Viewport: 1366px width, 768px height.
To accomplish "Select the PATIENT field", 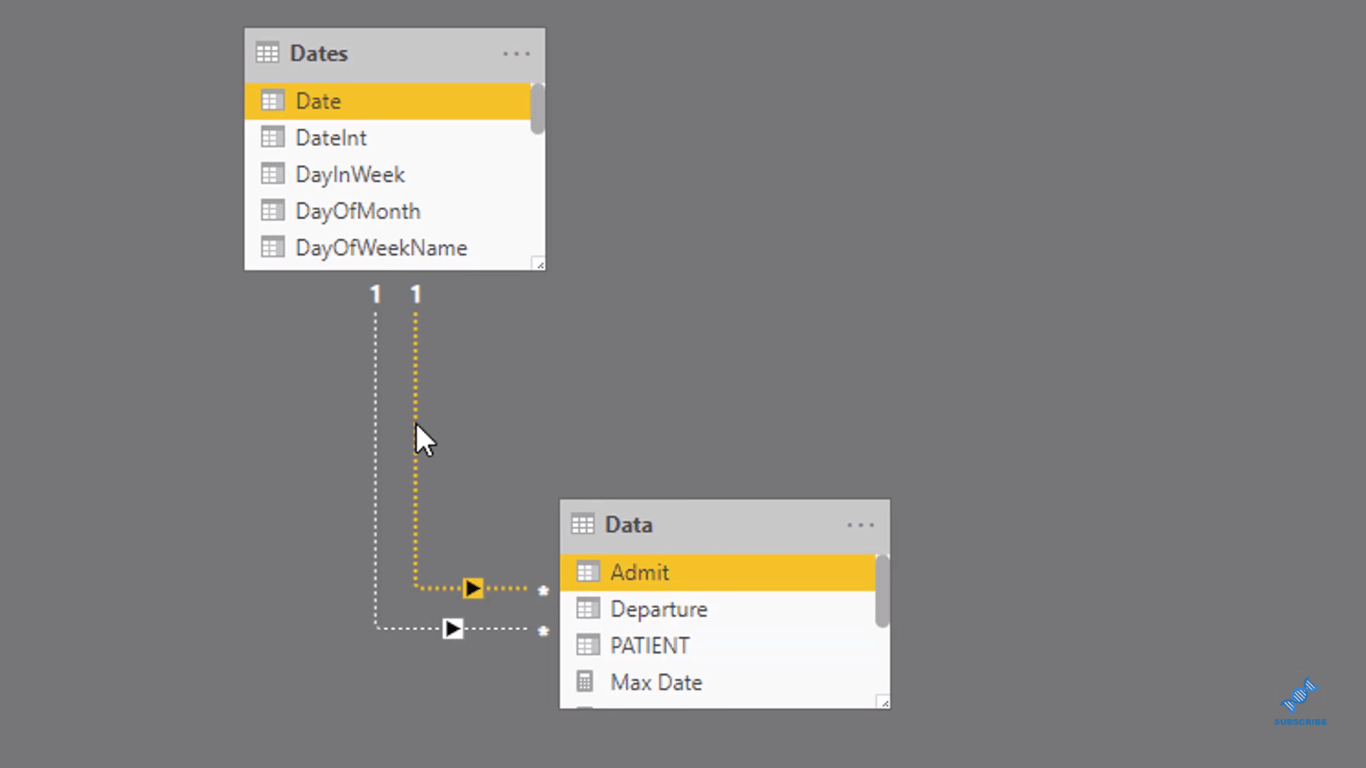I will click(717, 646).
